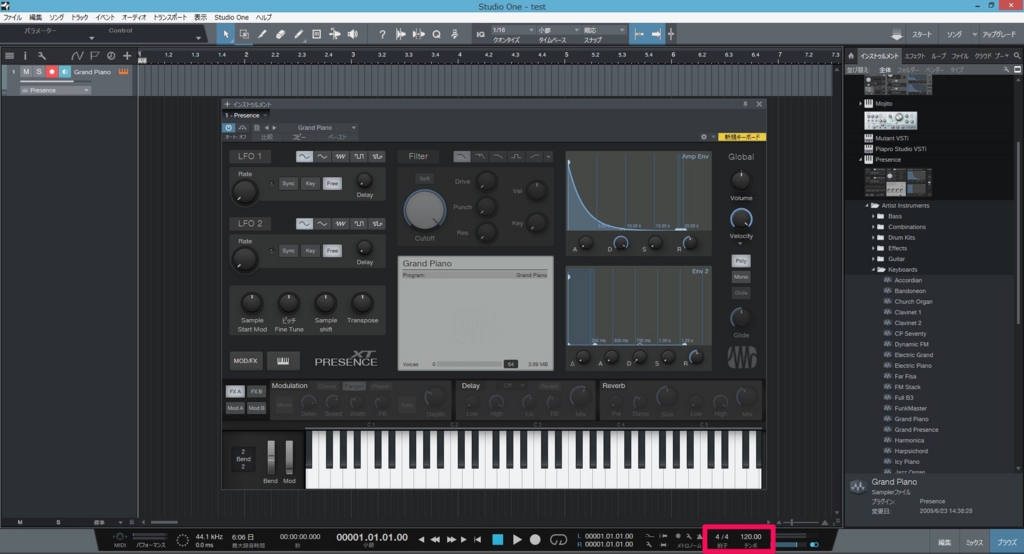
Task: Return to start in transport bar
Action: click(477, 540)
